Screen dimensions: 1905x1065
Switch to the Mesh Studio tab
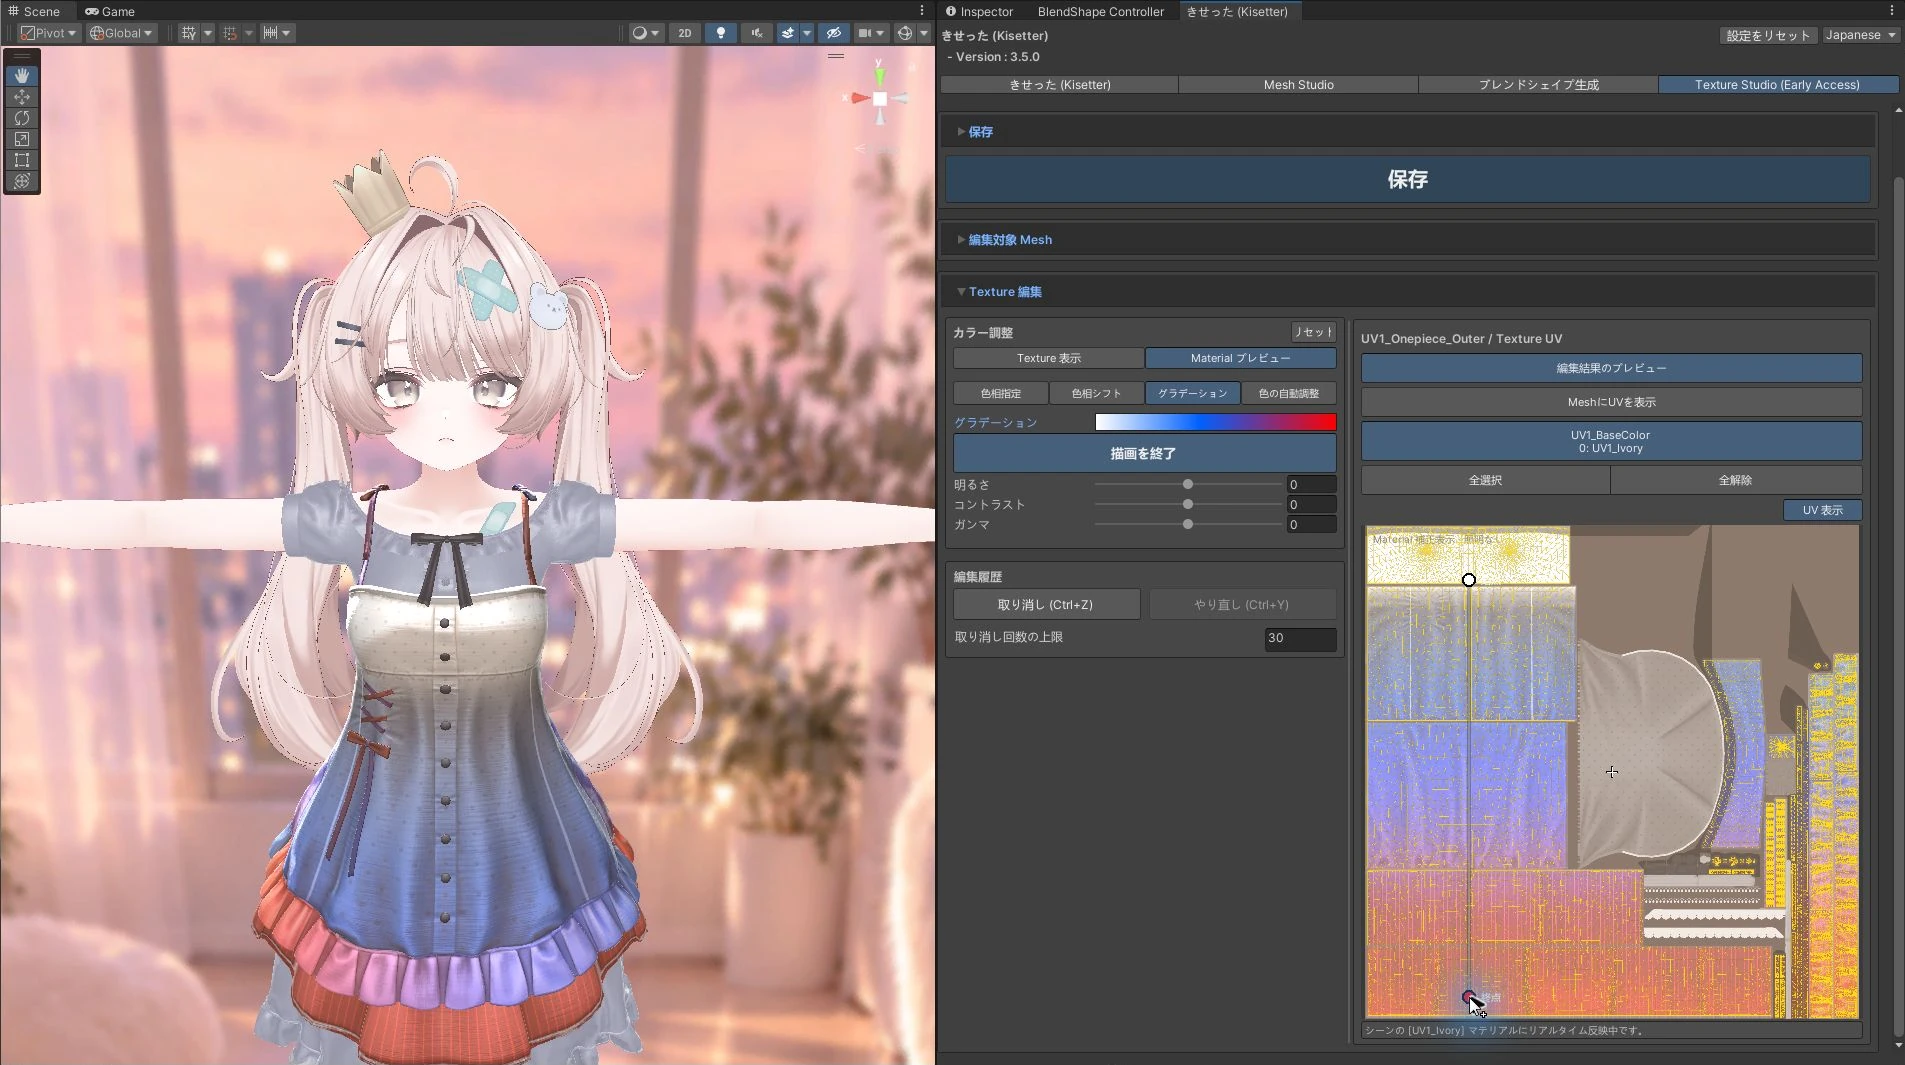click(1298, 85)
